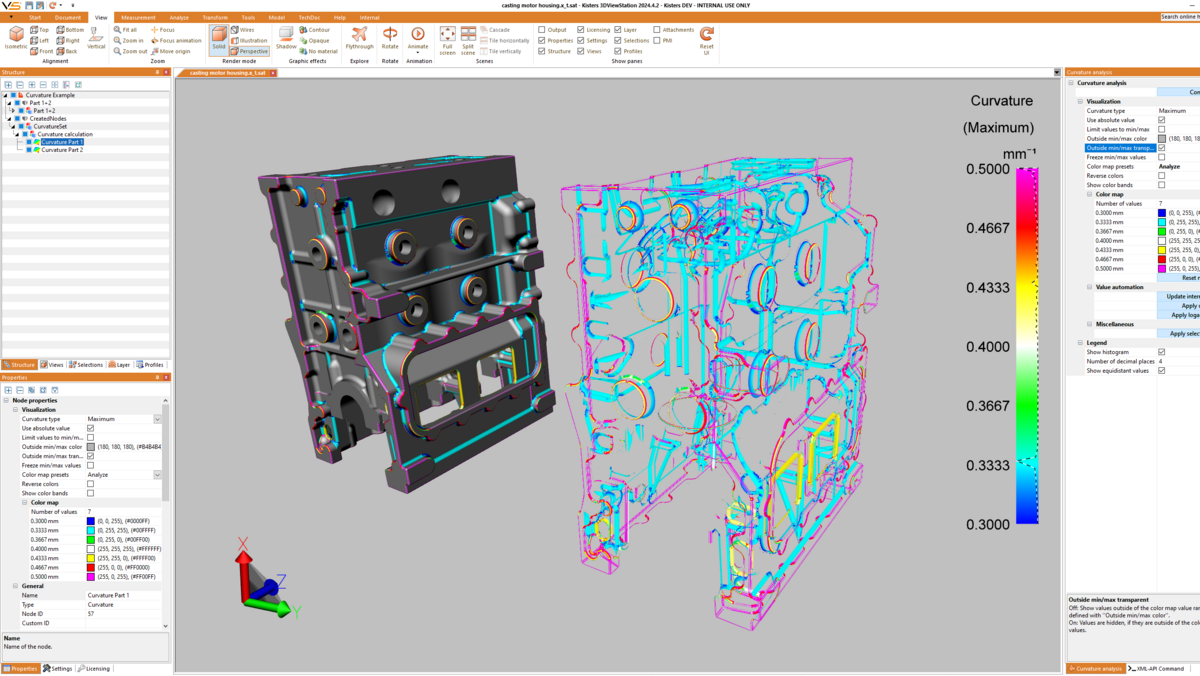Align view to Back
Viewport: 1200px width, 676px height.
coord(67,51)
